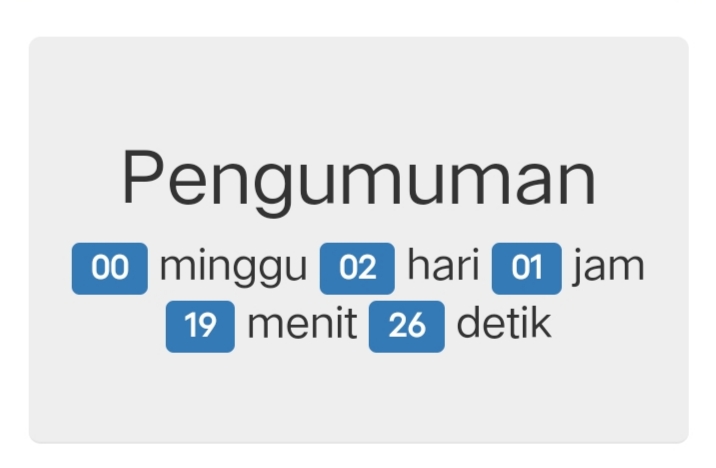Viewport: 716px width, 468px height.
Task: Click the 00 weeks countdown badge
Action: coord(109,268)
